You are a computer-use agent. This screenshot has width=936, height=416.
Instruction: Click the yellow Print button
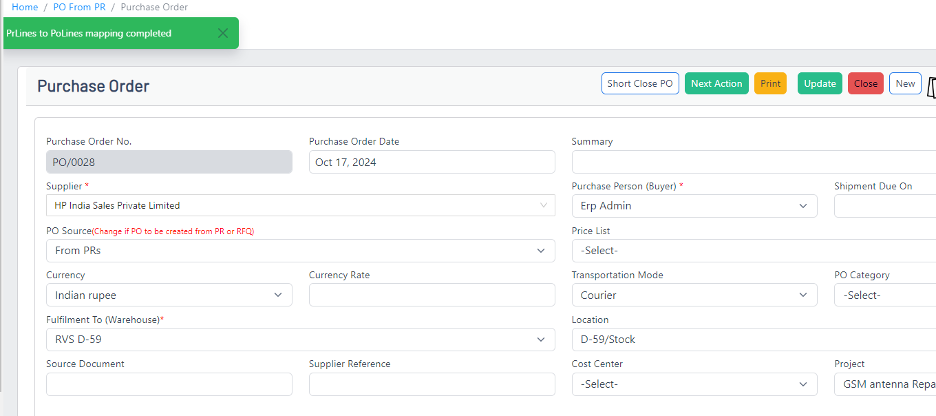click(x=770, y=84)
